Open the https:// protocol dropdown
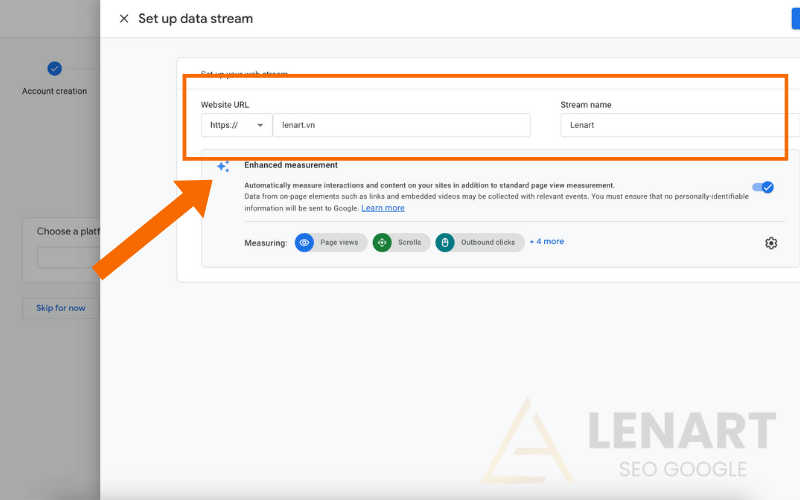Screen dimensions: 800x500 coord(236,125)
